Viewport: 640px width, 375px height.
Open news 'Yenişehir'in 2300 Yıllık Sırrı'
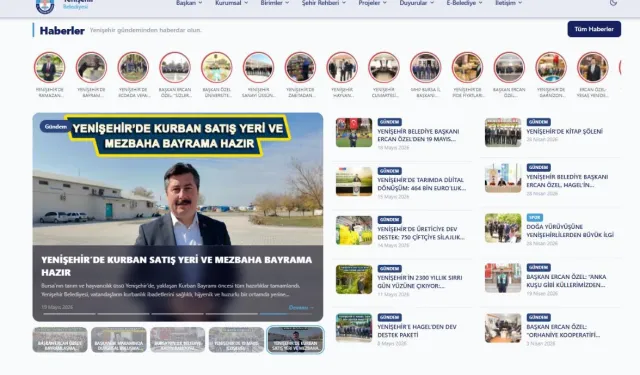coord(420,282)
